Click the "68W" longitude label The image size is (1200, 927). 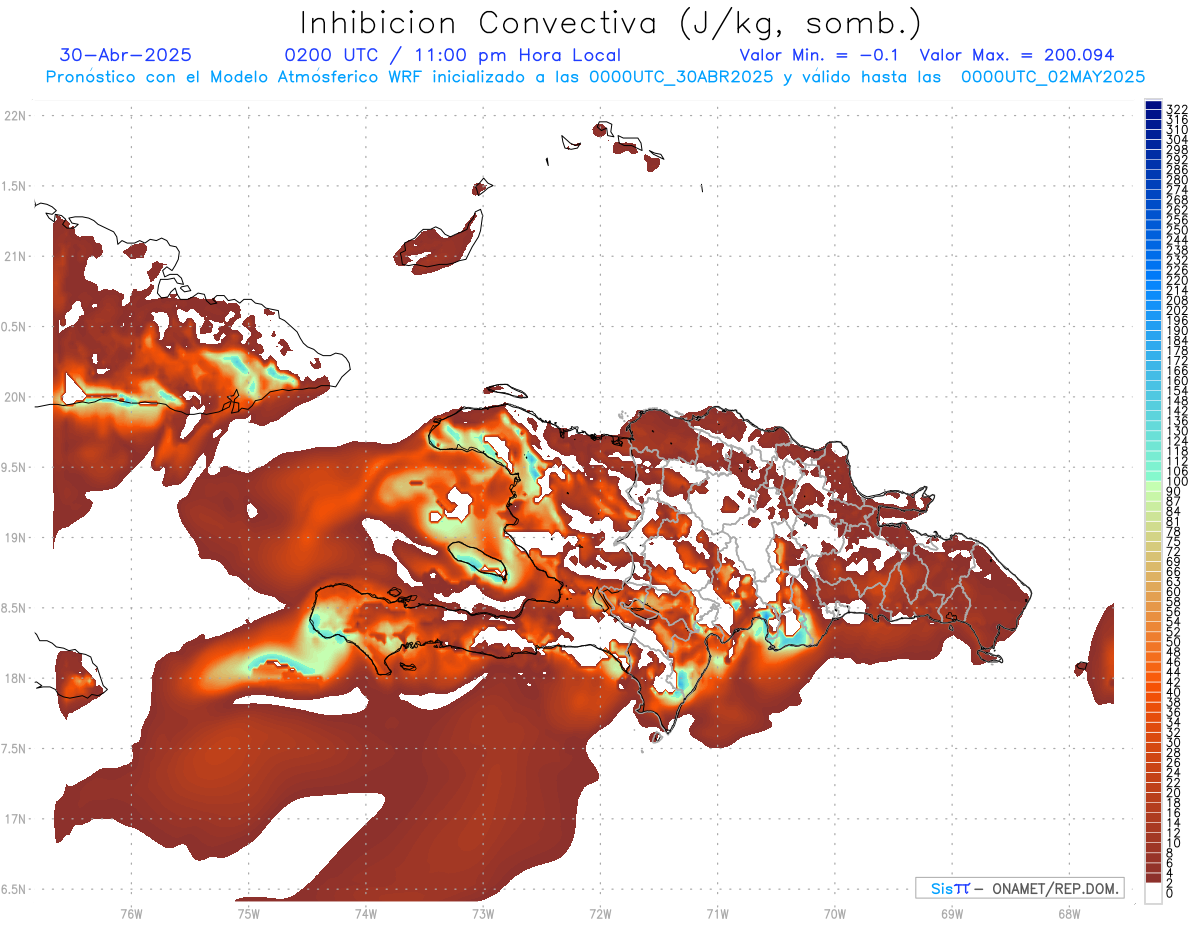pyautogui.click(x=1069, y=913)
